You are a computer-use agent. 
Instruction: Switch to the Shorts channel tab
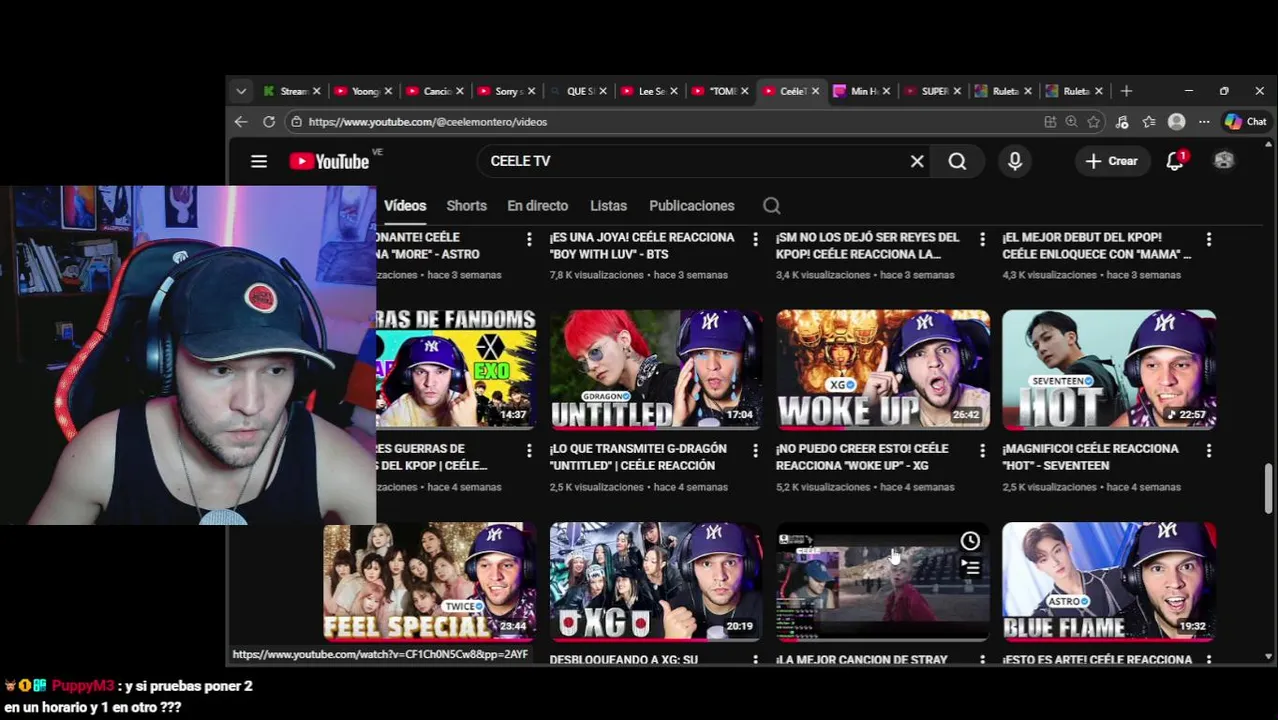pyautogui.click(x=466, y=206)
